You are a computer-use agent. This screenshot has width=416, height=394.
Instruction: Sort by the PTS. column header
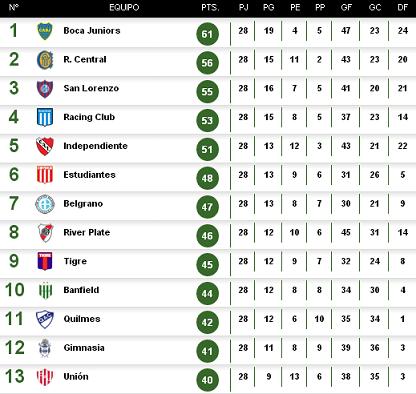pyautogui.click(x=210, y=8)
